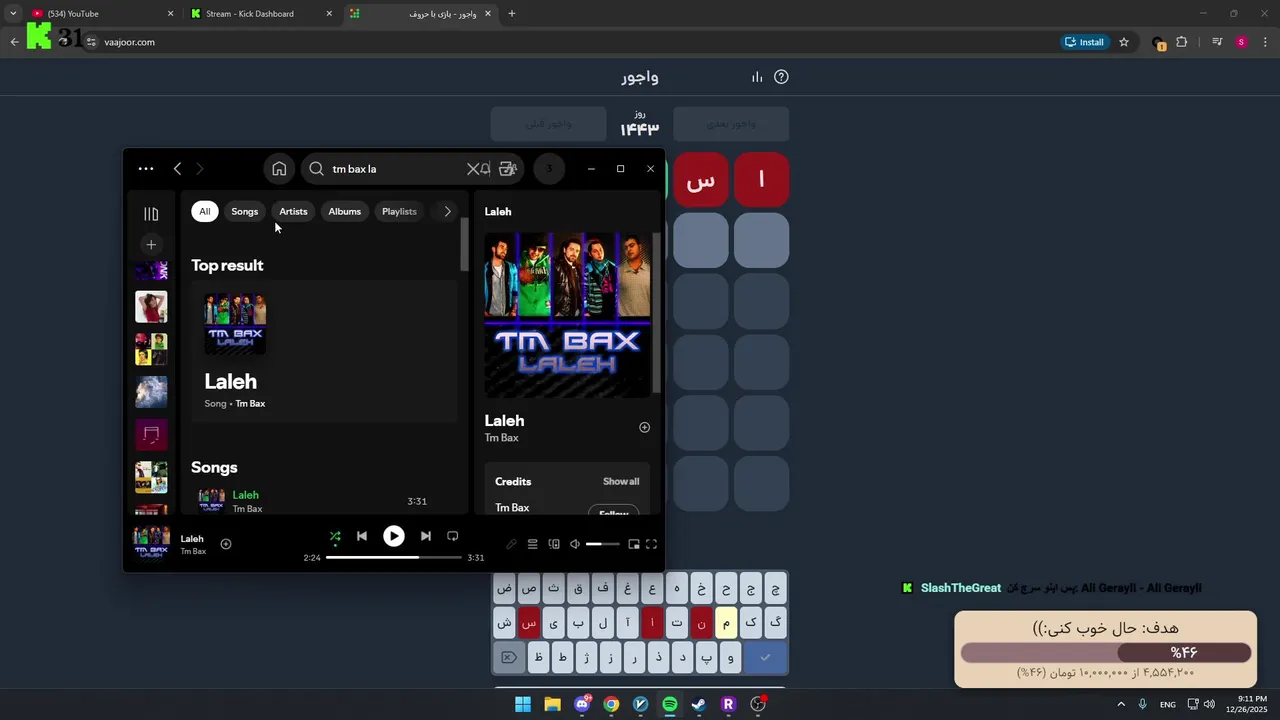Select the All filter chip

[204, 211]
